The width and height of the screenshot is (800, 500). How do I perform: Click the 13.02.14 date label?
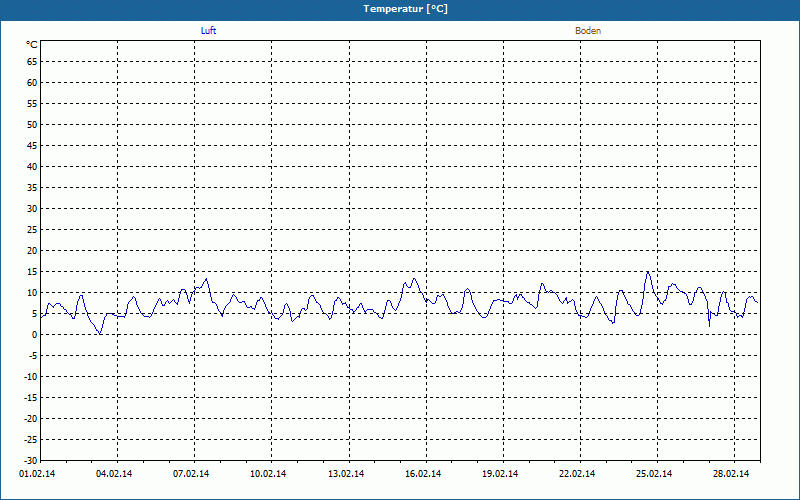(346, 473)
